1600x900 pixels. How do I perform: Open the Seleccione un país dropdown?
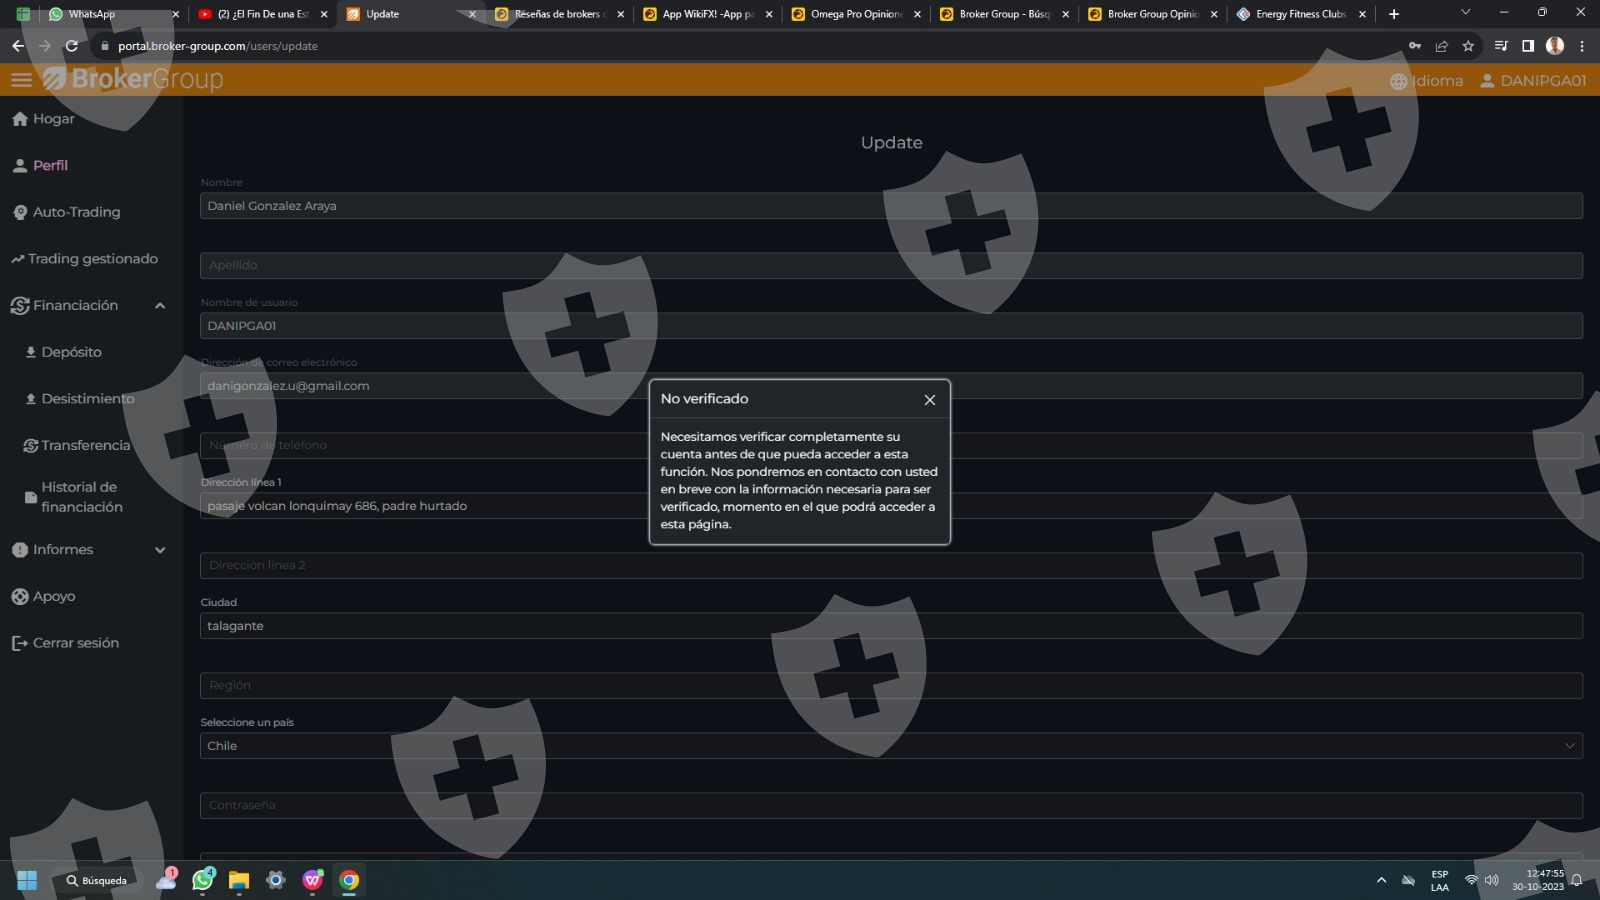coord(890,746)
